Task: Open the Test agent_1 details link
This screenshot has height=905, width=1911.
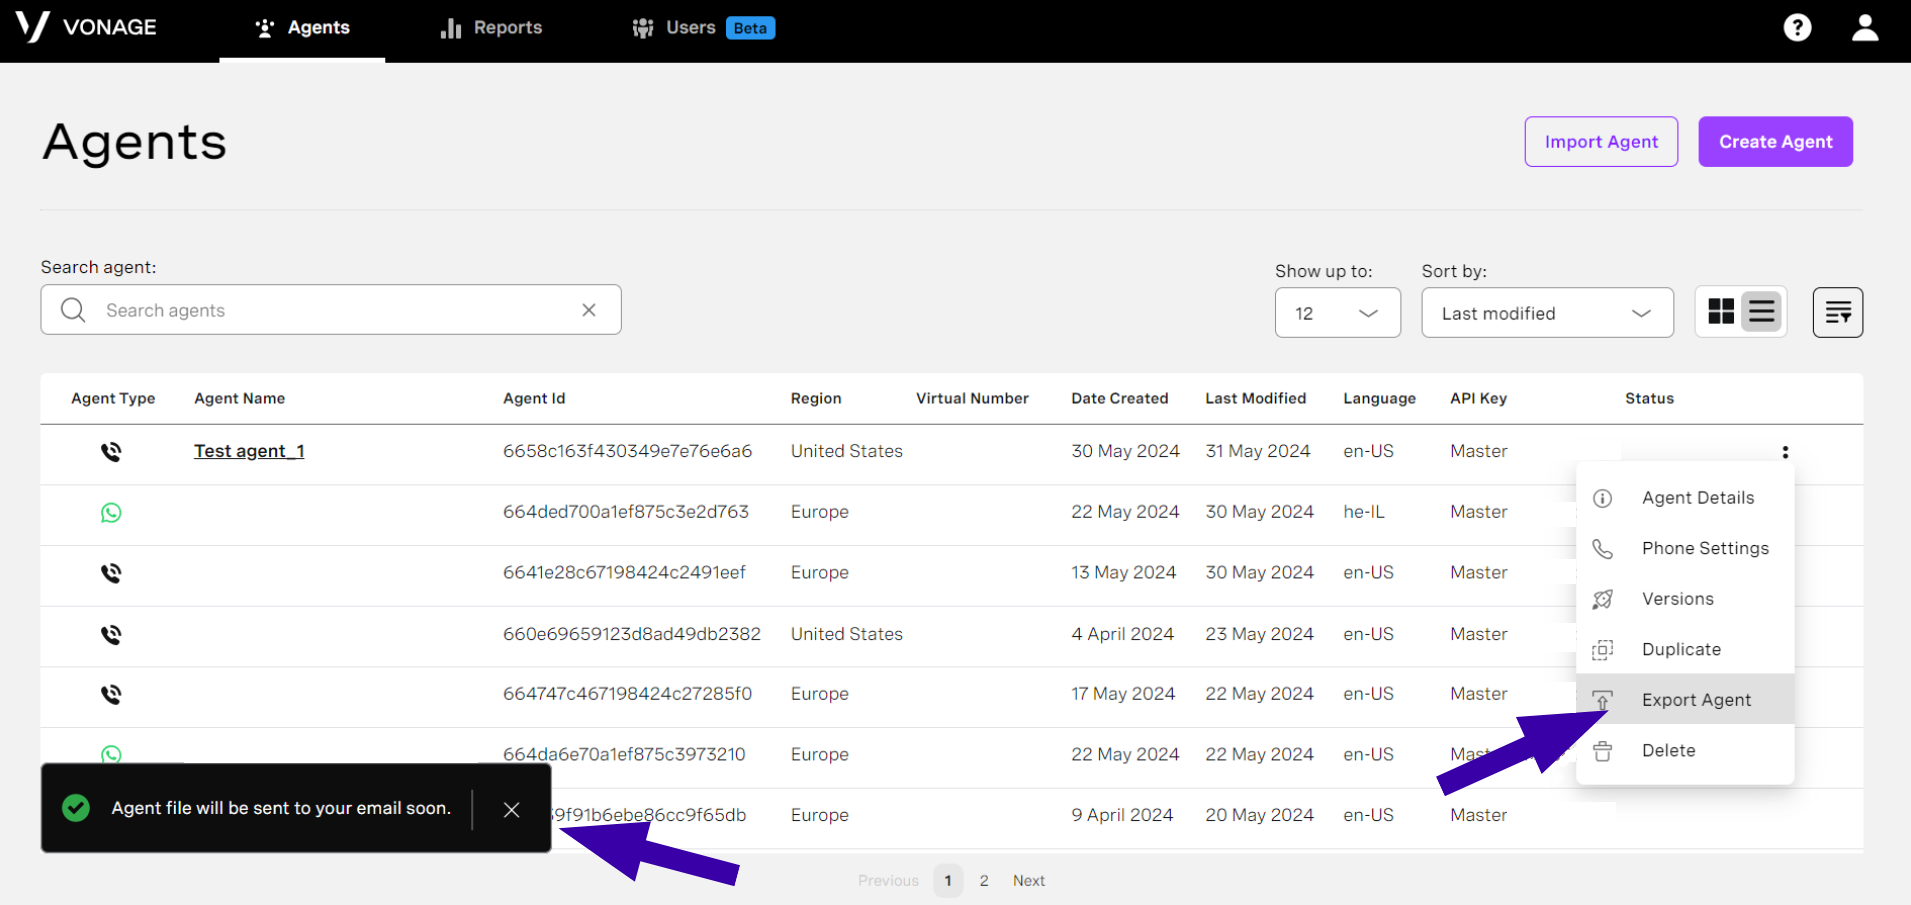Action: pyautogui.click(x=248, y=451)
